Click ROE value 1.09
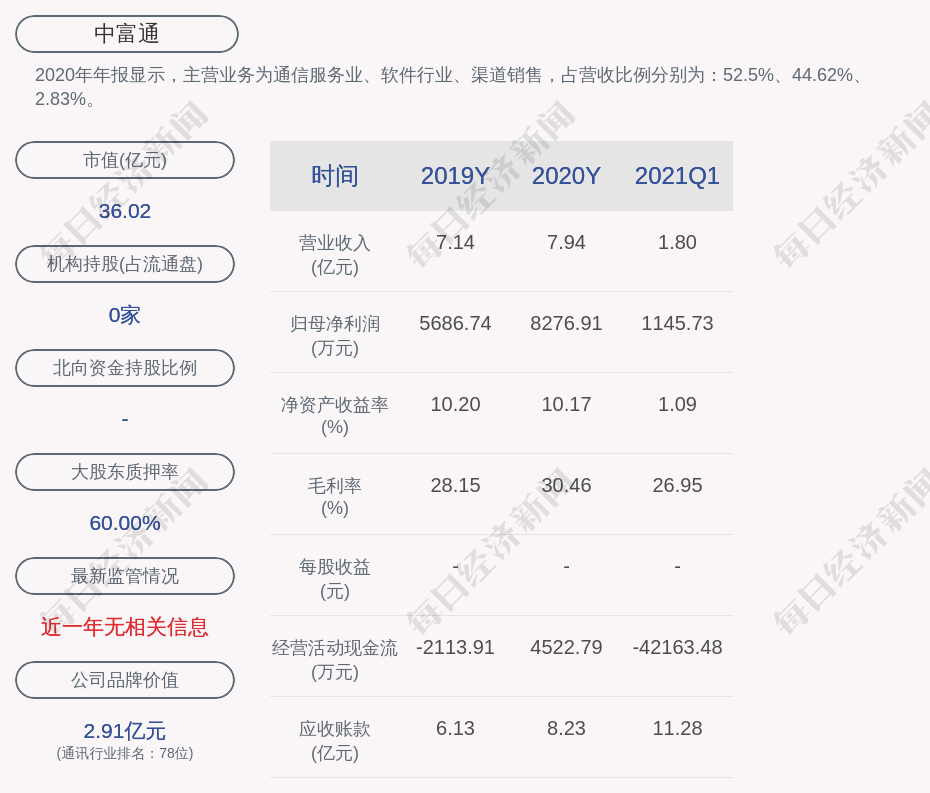 [x=677, y=405]
